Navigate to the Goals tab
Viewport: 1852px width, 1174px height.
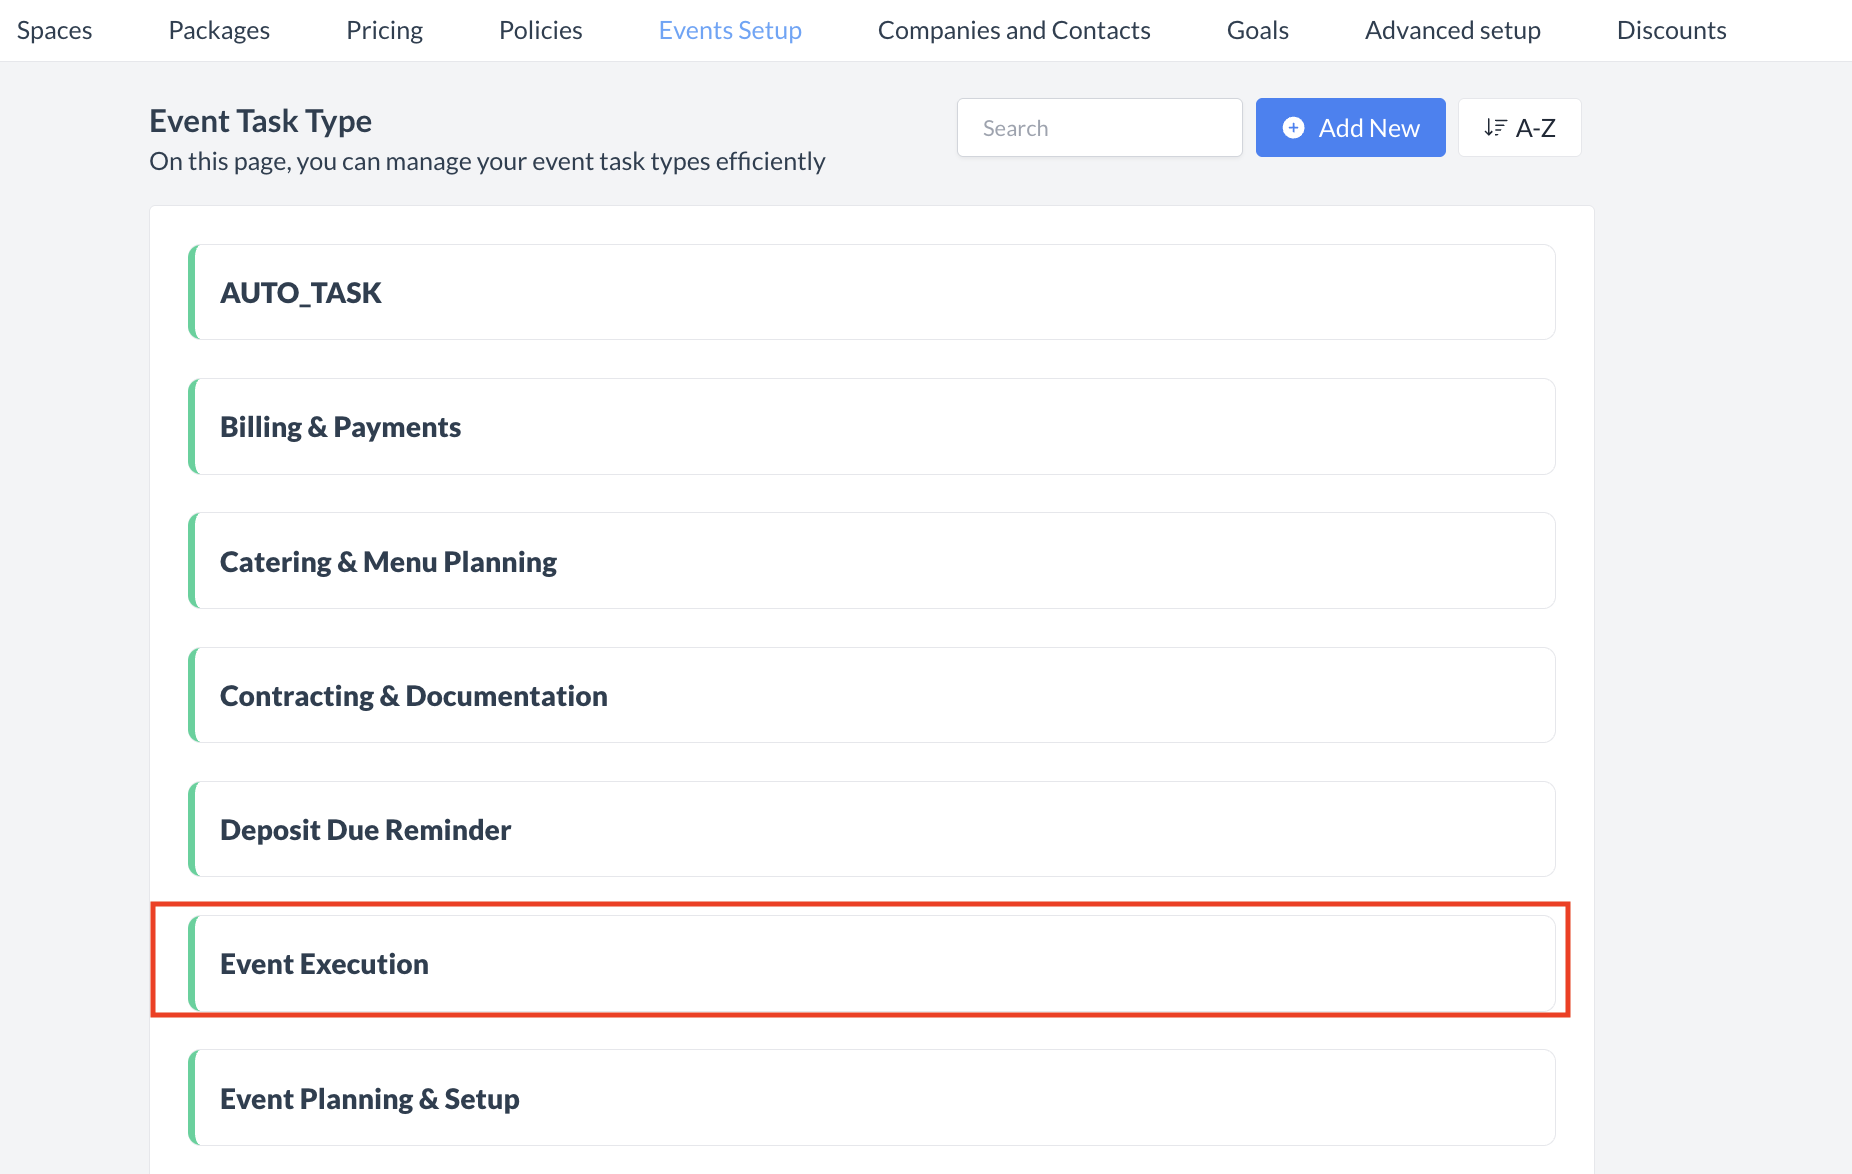pyautogui.click(x=1258, y=30)
